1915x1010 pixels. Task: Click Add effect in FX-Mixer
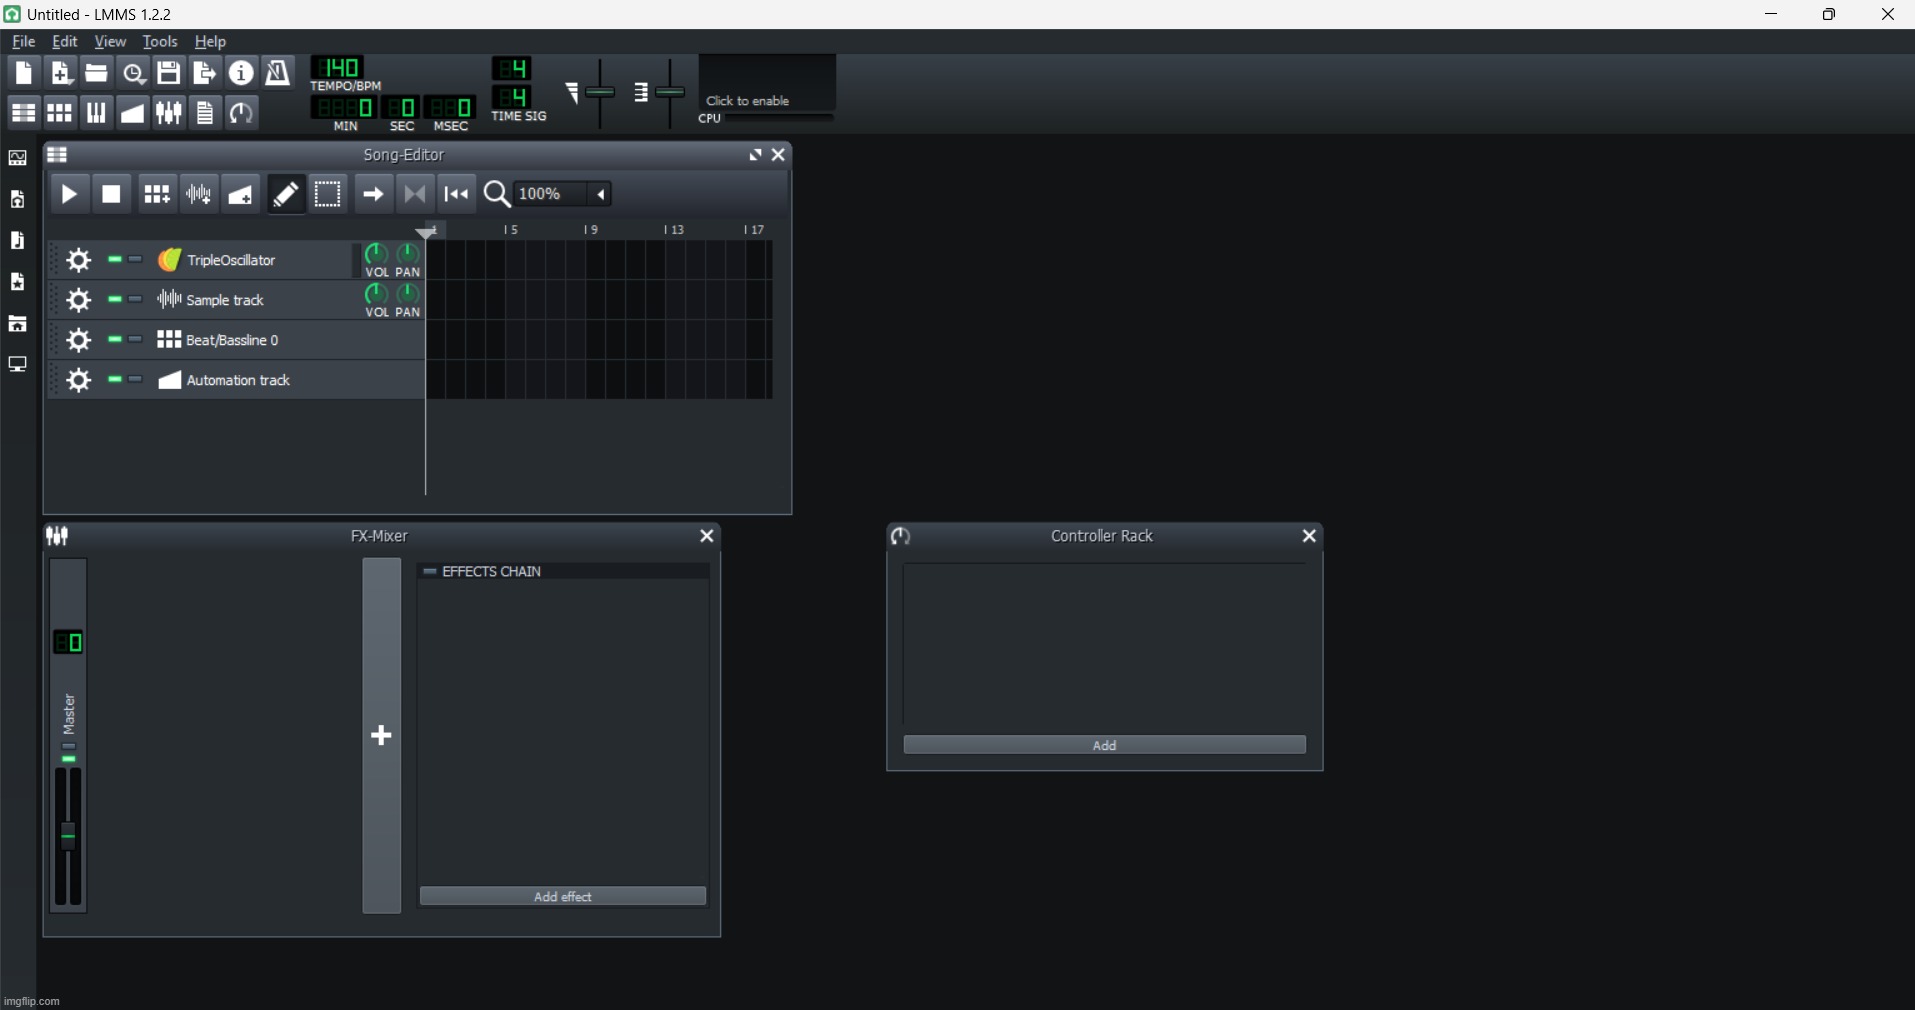pos(563,897)
